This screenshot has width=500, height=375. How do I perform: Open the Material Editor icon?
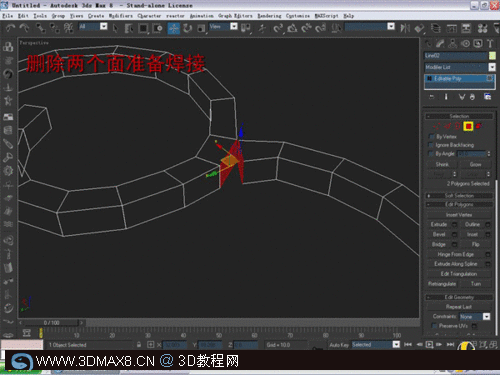(x=482, y=29)
